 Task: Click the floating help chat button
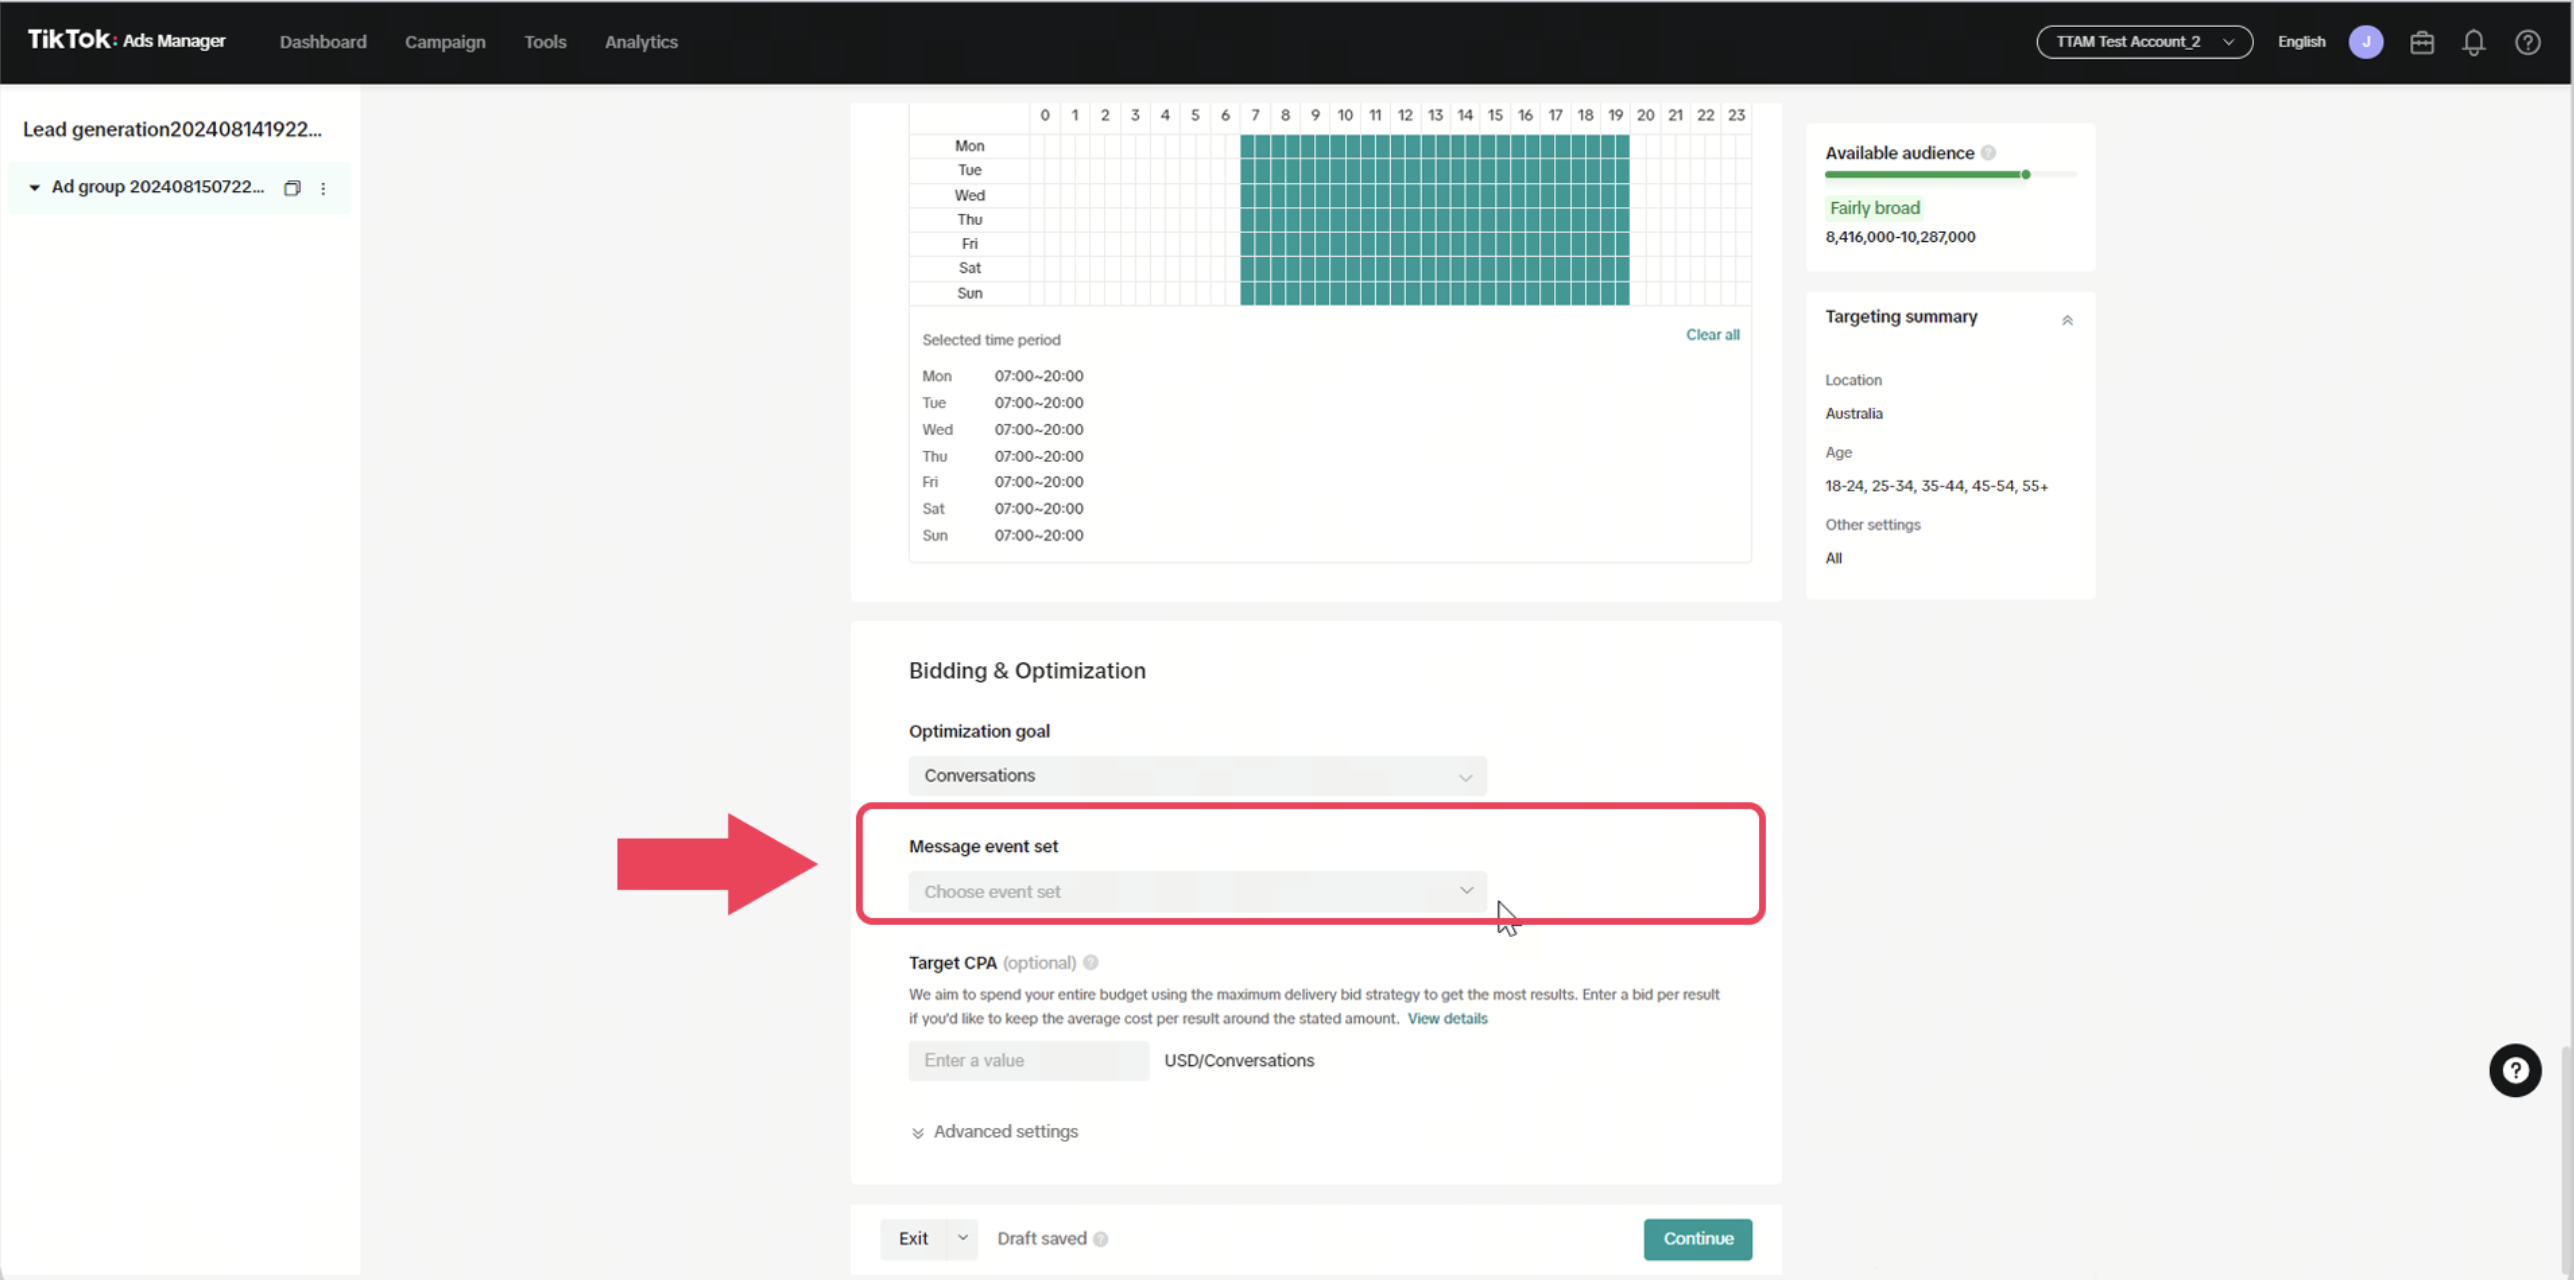(x=2514, y=1070)
